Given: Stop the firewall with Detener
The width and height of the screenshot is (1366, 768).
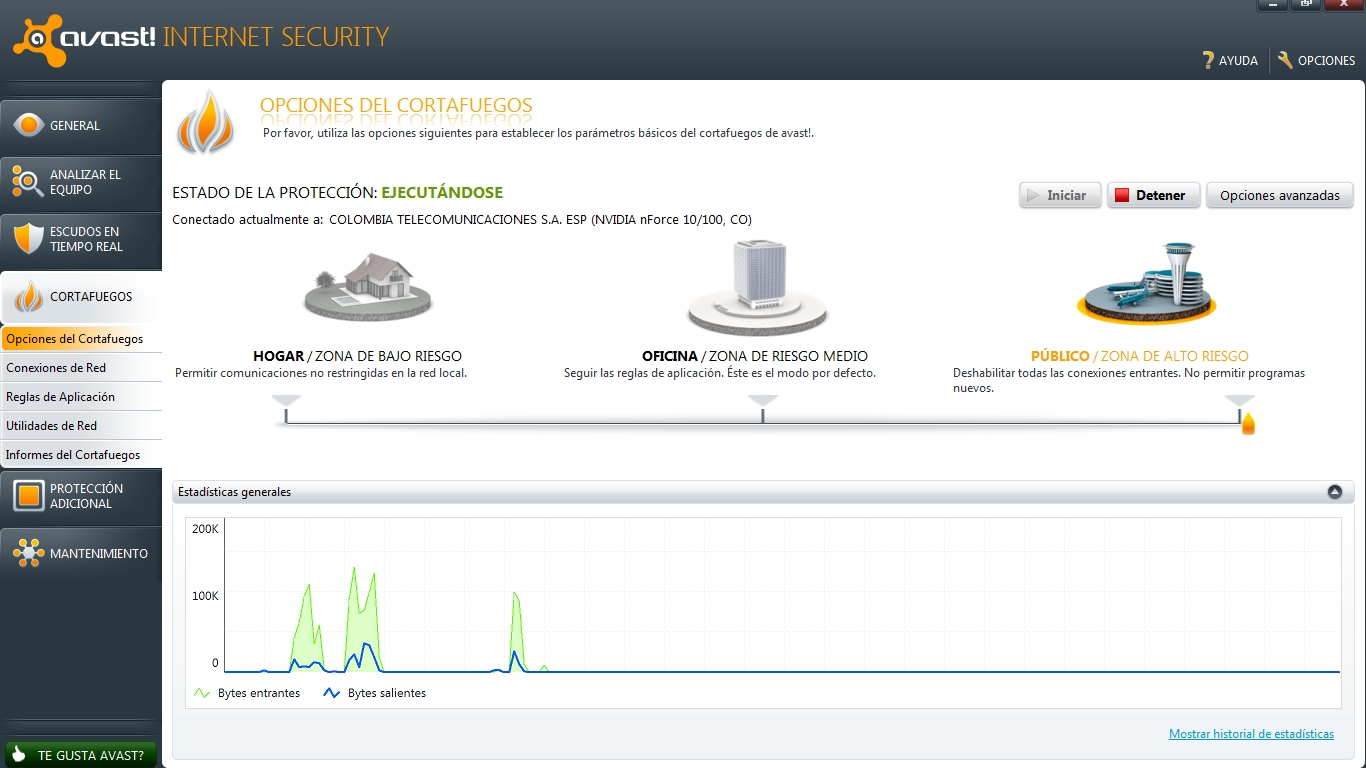Looking at the screenshot, I should pyautogui.click(x=1153, y=195).
